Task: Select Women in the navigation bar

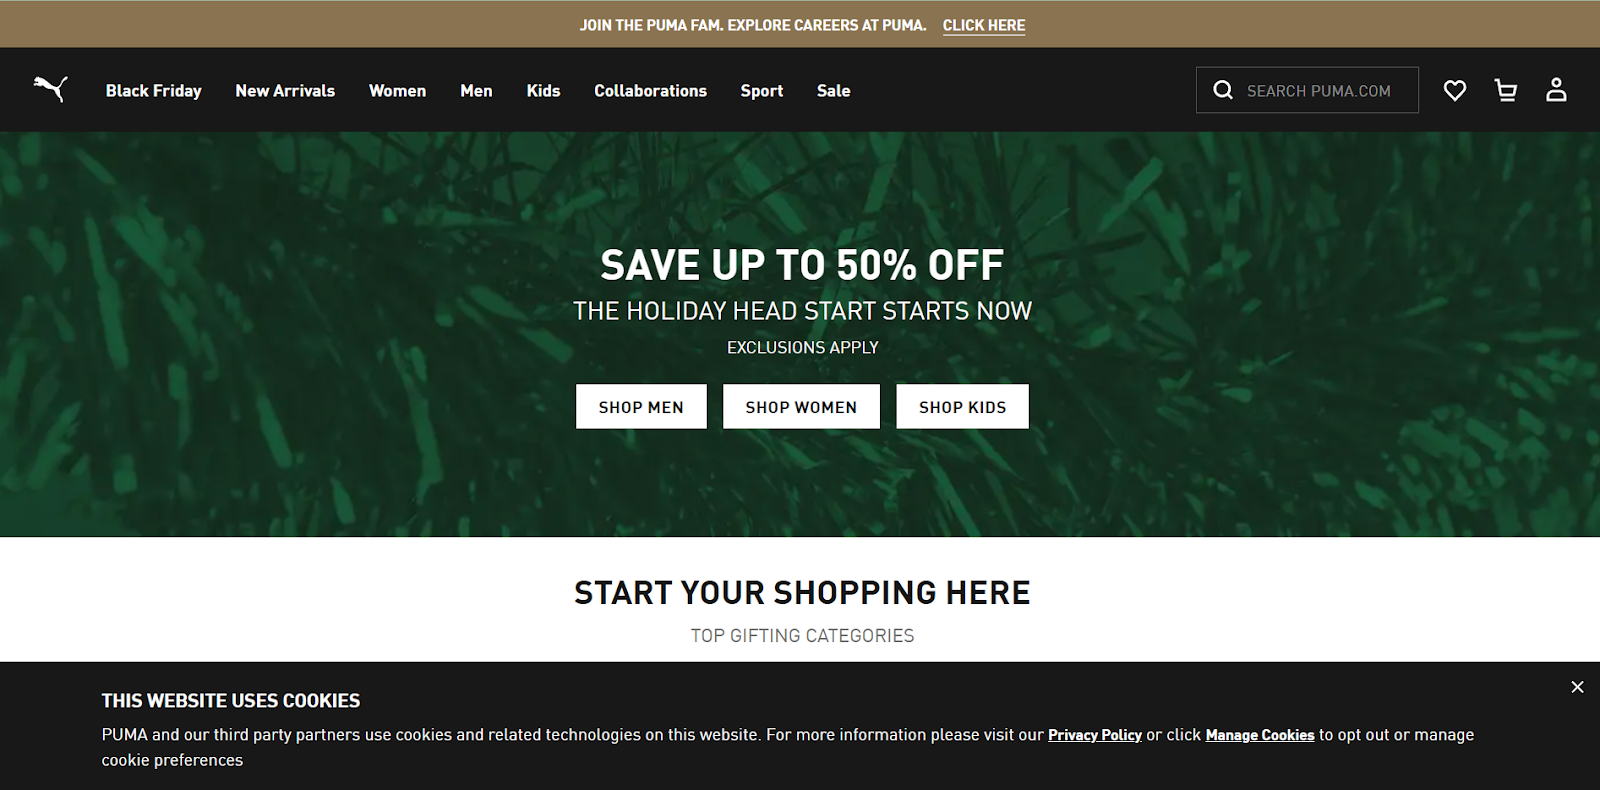Action: click(397, 91)
